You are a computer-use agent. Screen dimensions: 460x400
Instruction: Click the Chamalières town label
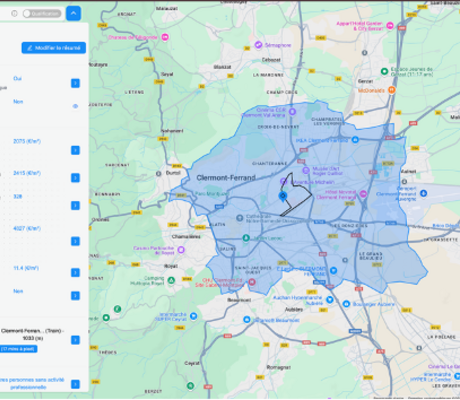(186, 237)
